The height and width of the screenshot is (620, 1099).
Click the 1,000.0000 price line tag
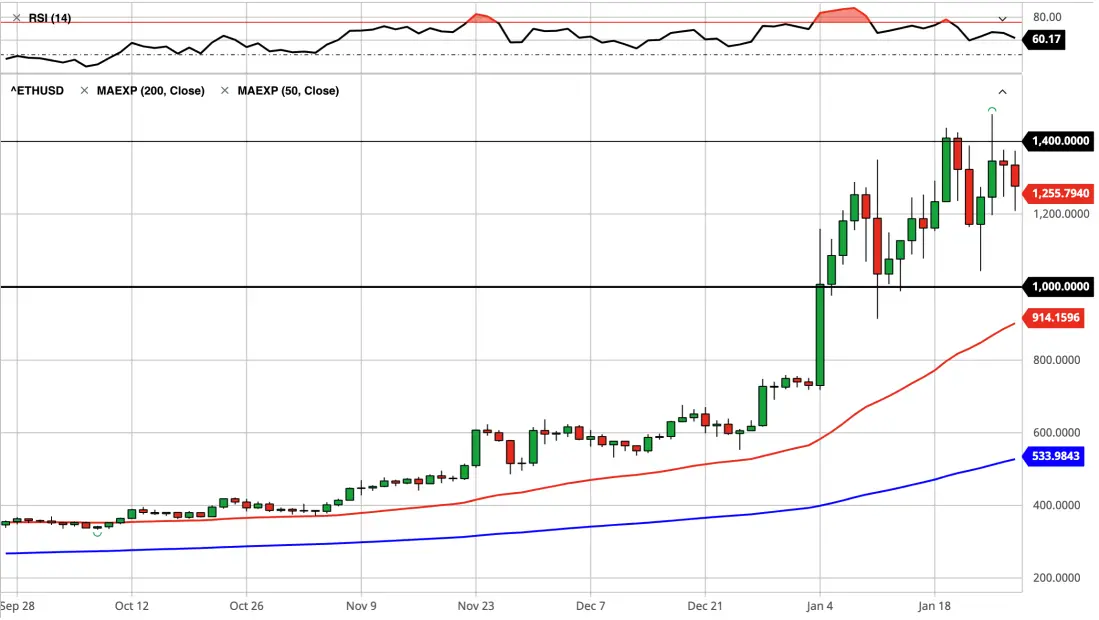pos(1060,287)
